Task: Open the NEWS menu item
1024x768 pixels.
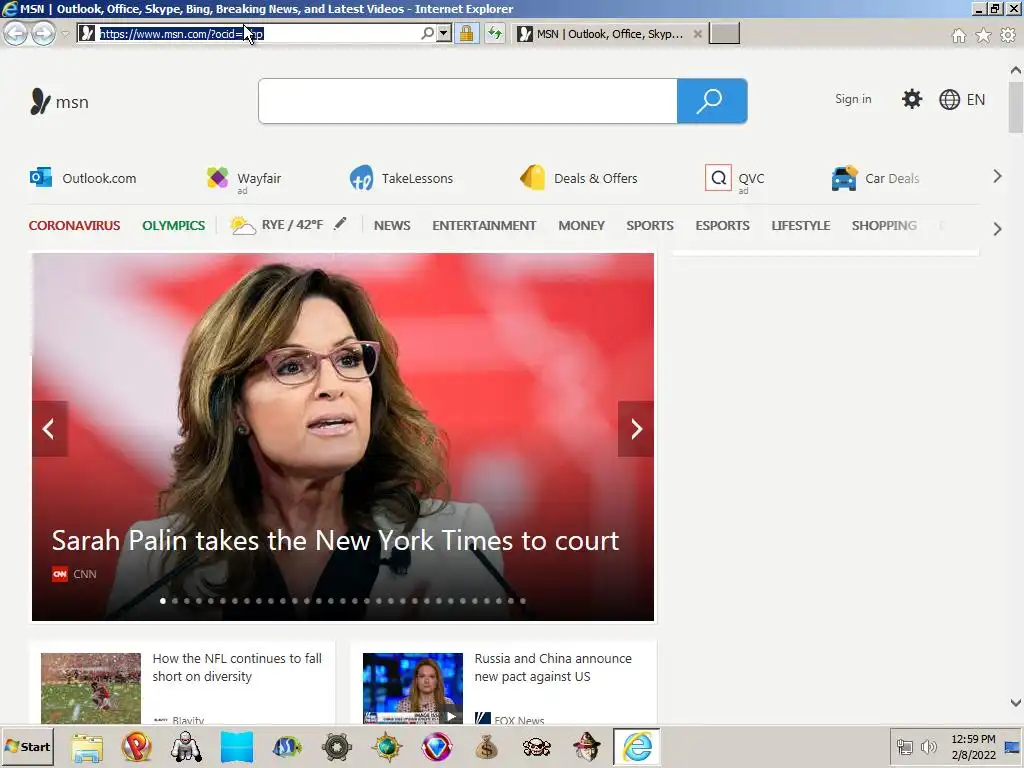Action: point(392,225)
